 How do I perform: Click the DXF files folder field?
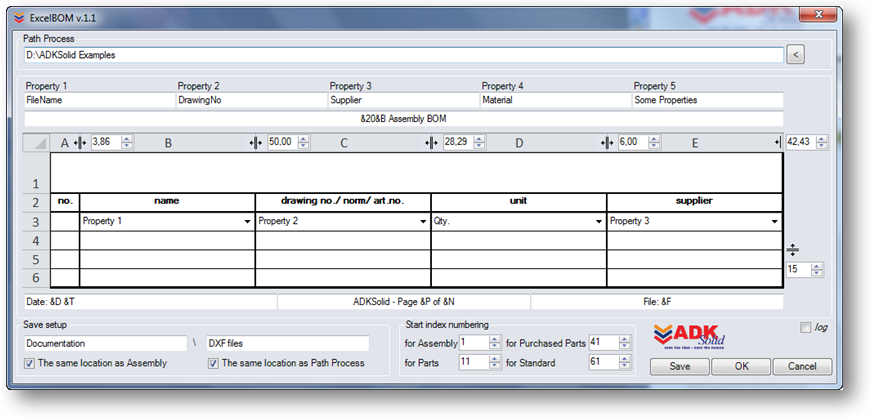[x=288, y=344]
